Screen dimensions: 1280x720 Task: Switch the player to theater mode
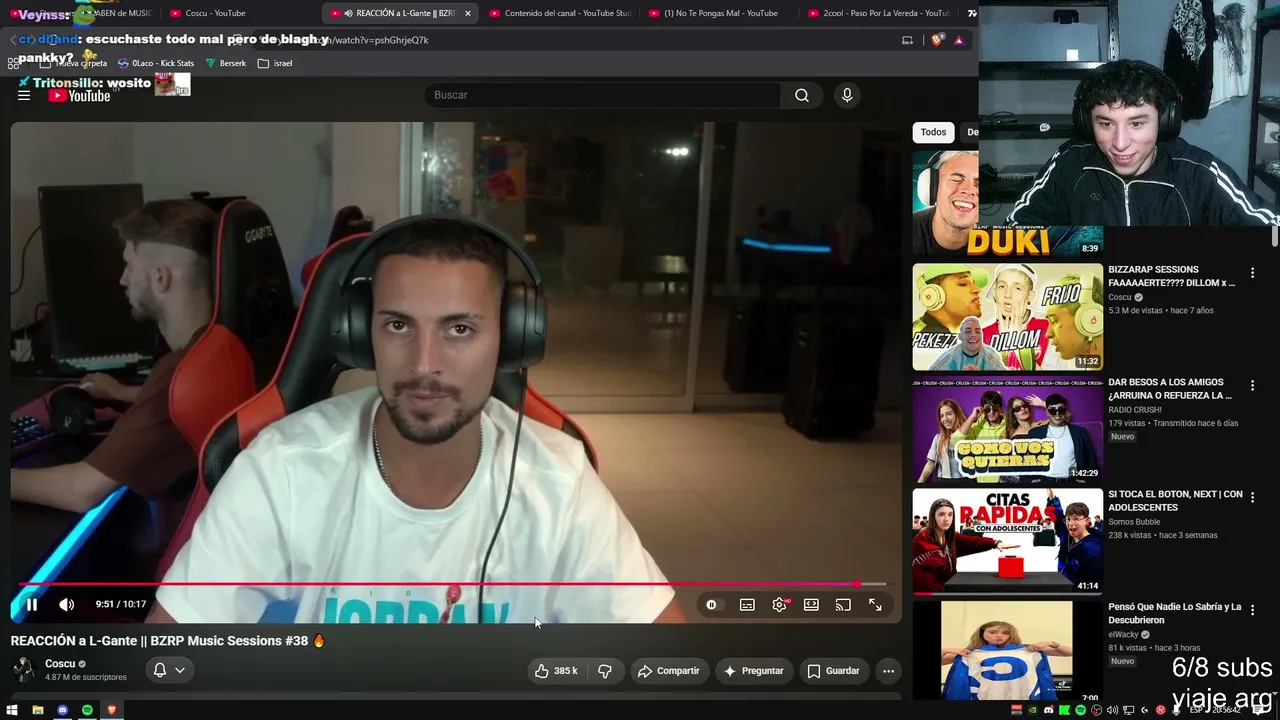[811, 605]
